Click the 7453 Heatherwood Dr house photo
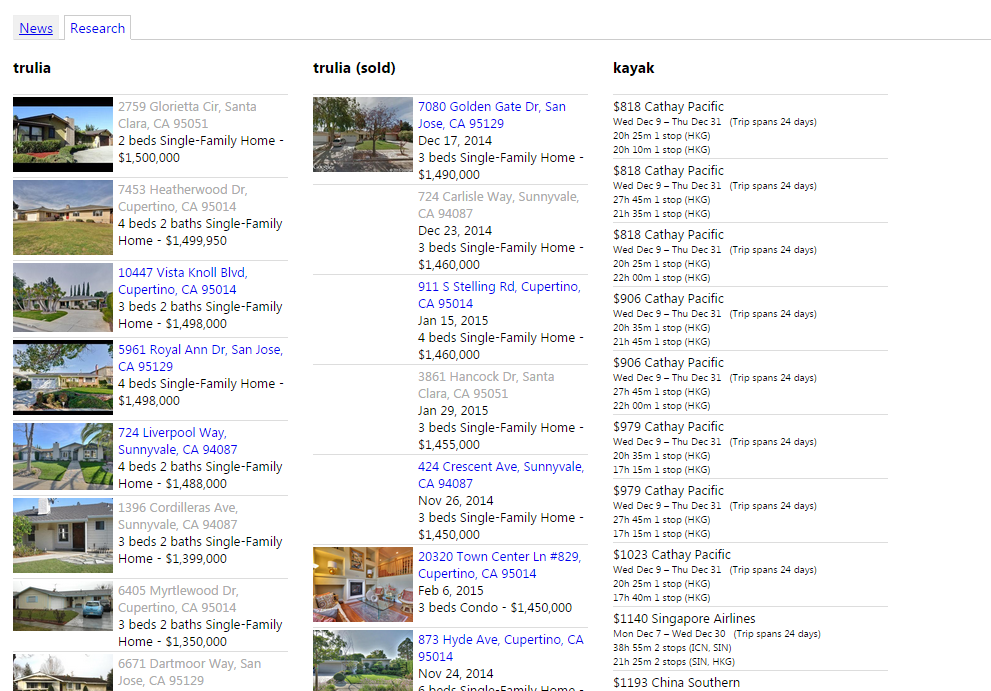Screen dimensions: 991x691 [x=63, y=217]
